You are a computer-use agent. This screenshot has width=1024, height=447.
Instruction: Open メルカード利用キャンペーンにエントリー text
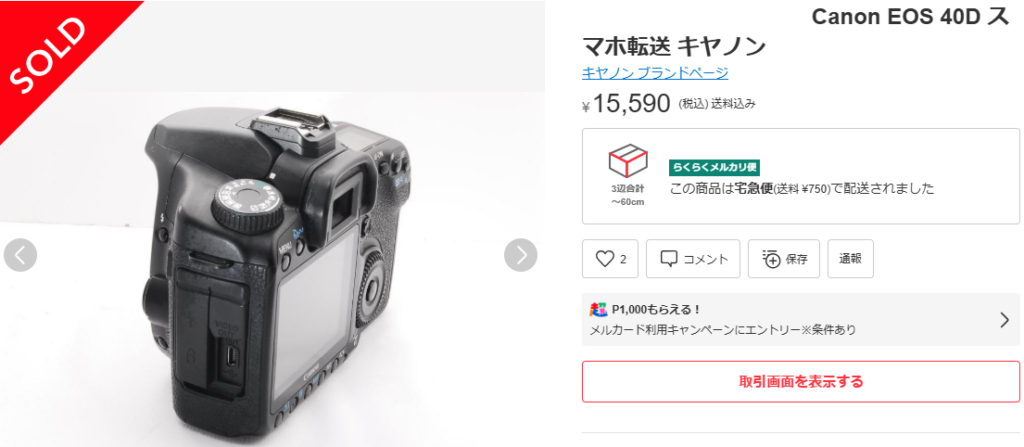click(722, 330)
